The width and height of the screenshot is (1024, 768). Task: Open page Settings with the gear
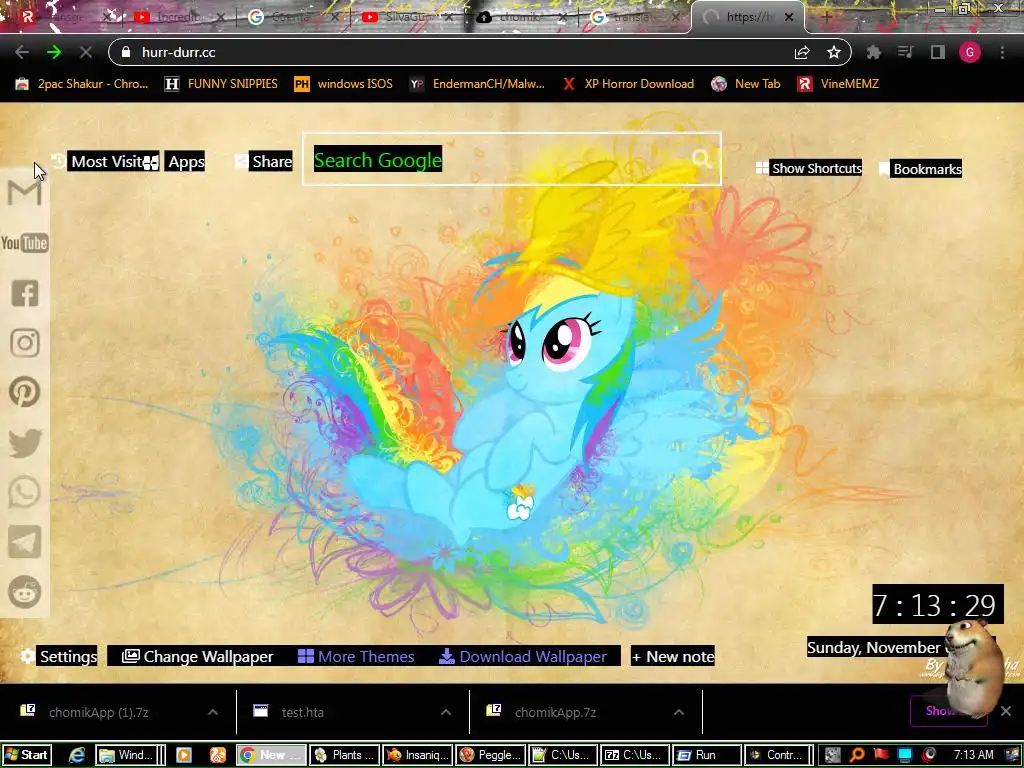pos(59,656)
